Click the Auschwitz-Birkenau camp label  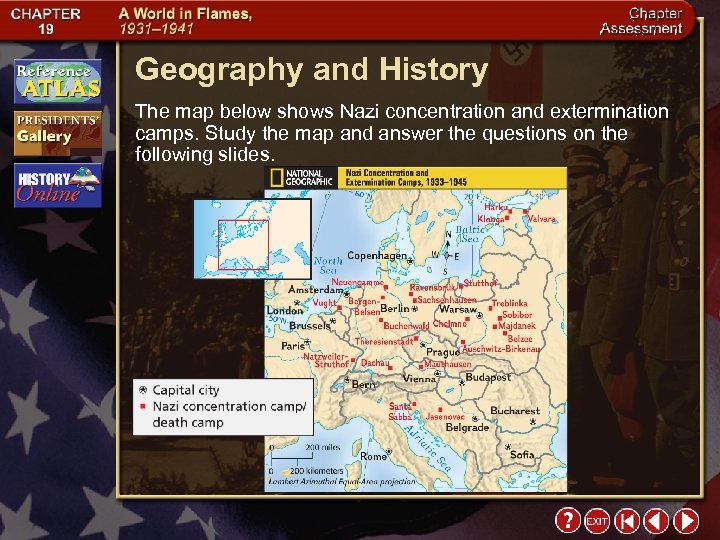pyautogui.click(x=501, y=349)
